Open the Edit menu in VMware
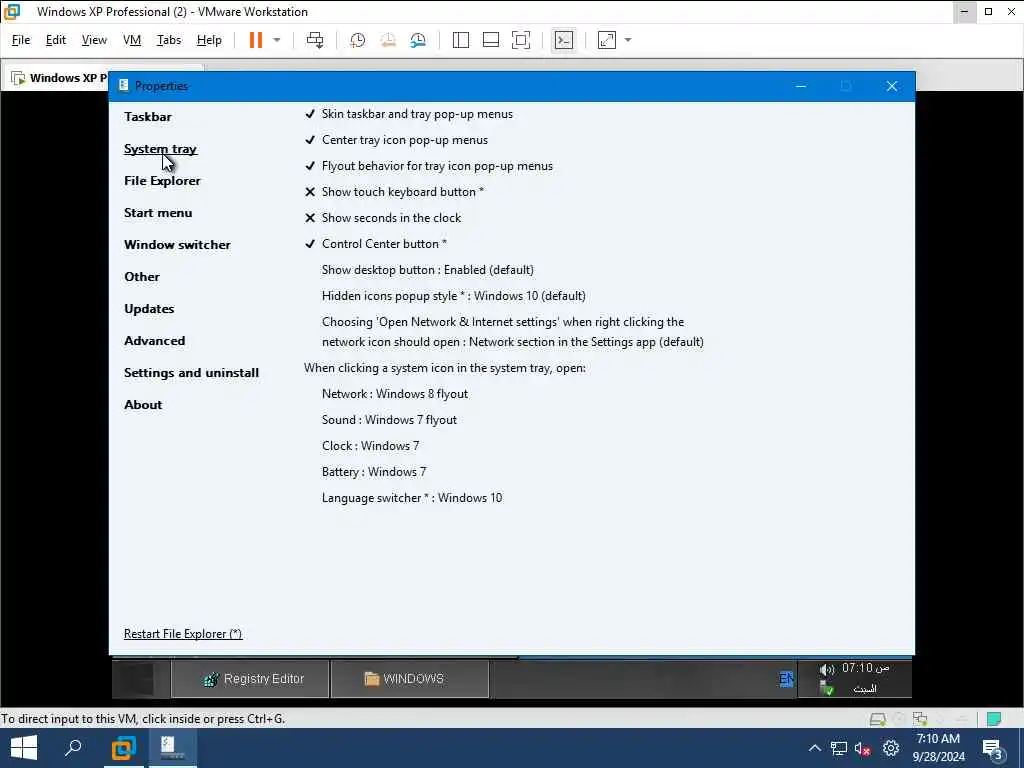This screenshot has width=1024, height=768. point(56,40)
